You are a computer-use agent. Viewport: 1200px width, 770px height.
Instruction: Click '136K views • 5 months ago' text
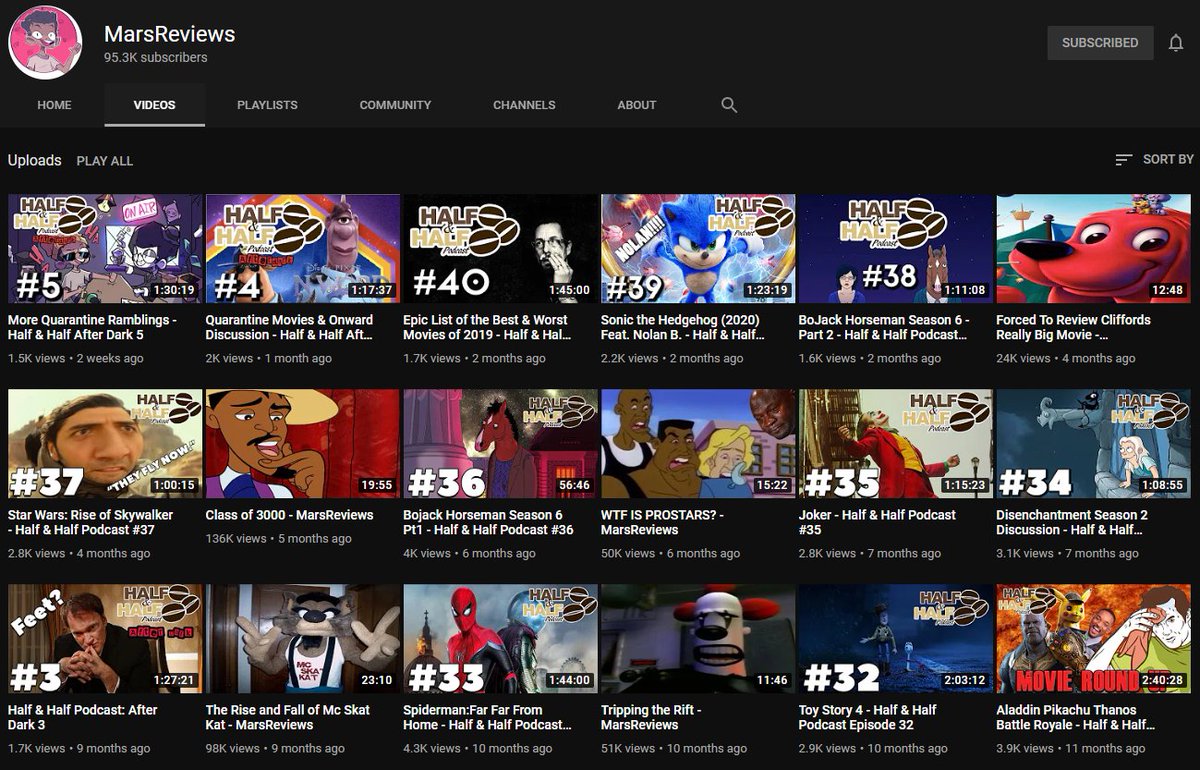click(279, 538)
